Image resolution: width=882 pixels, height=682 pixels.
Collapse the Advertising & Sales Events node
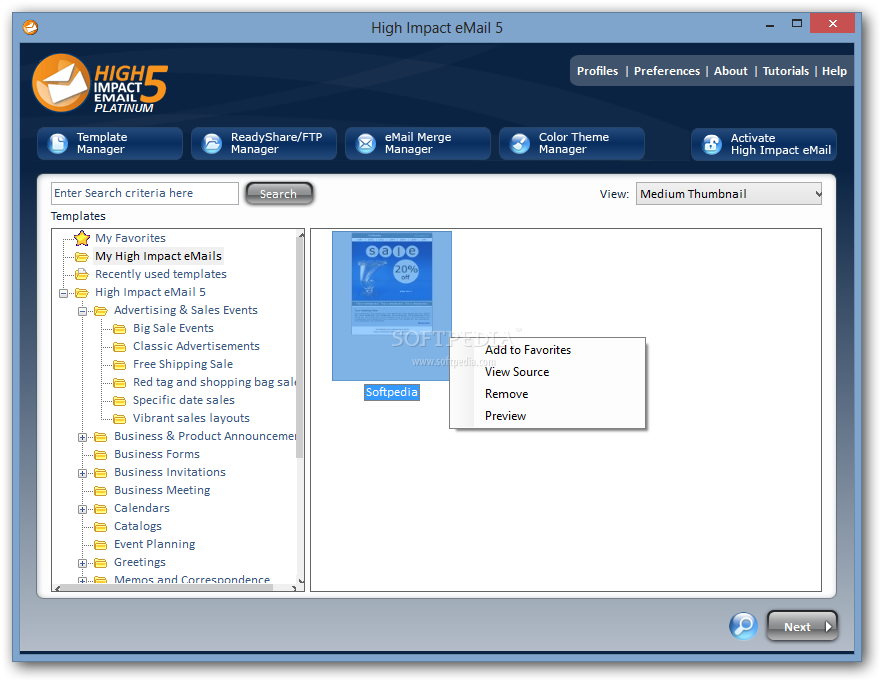[x=82, y=311]
